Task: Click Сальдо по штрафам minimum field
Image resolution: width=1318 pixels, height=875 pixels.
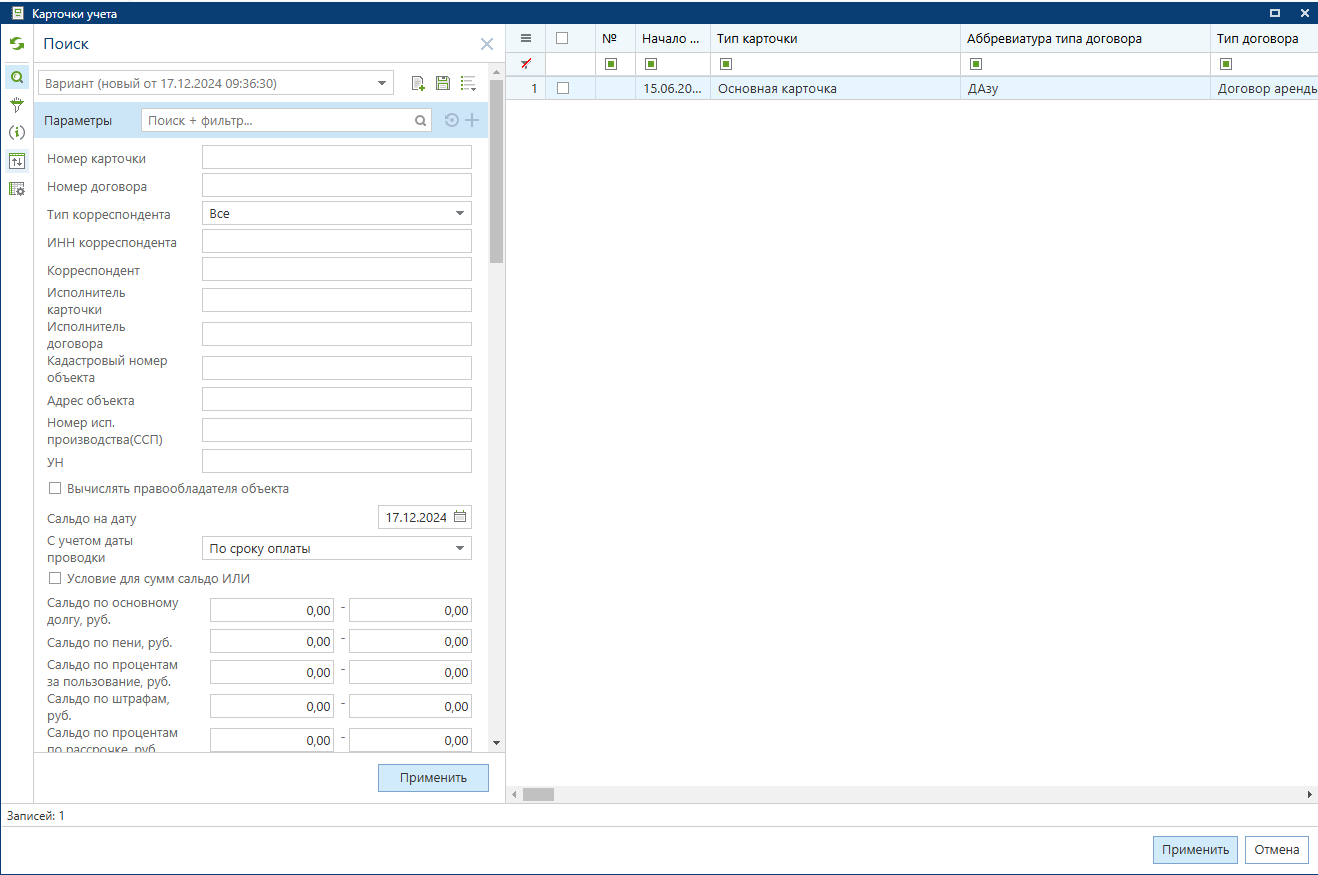Action: pos(272,706)
